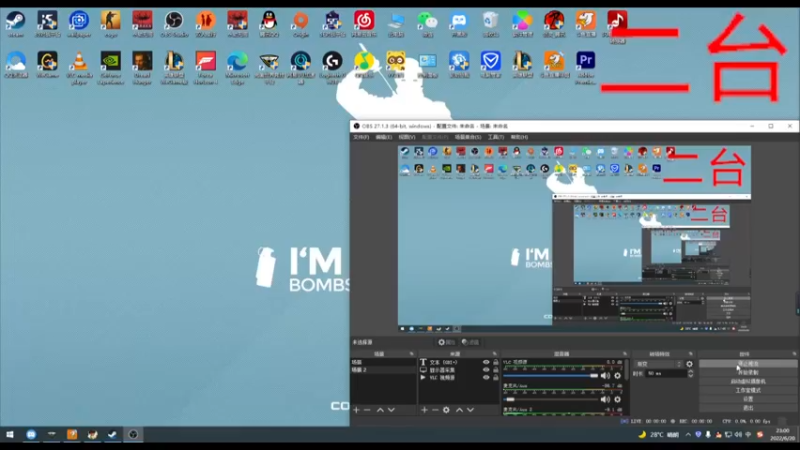Mute the first 麦克风/Aux channel
Image resolution: width=800 pixels, height=450 pixels.
(606, 399)
